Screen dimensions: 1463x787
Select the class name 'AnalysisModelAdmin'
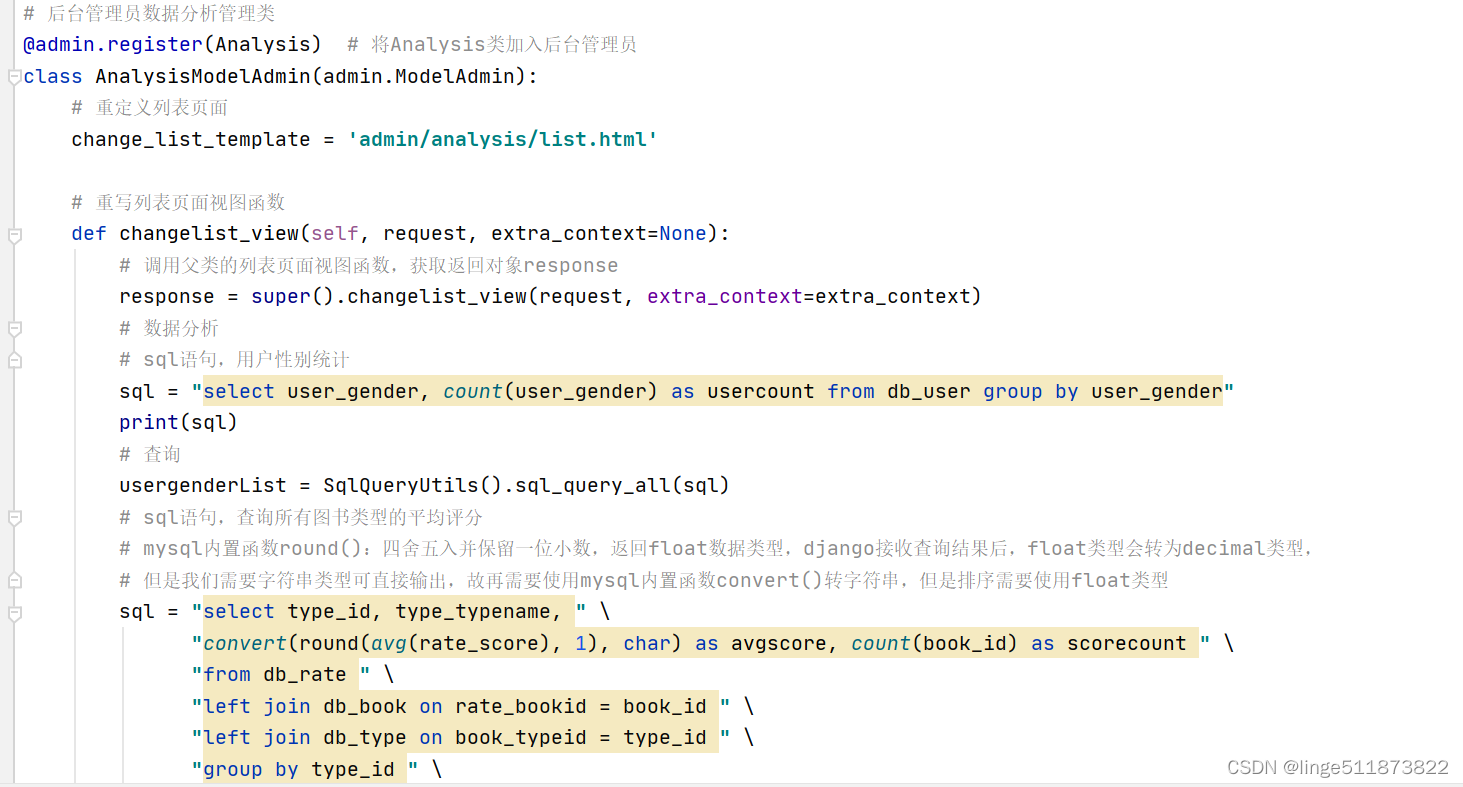coord(203,77)
